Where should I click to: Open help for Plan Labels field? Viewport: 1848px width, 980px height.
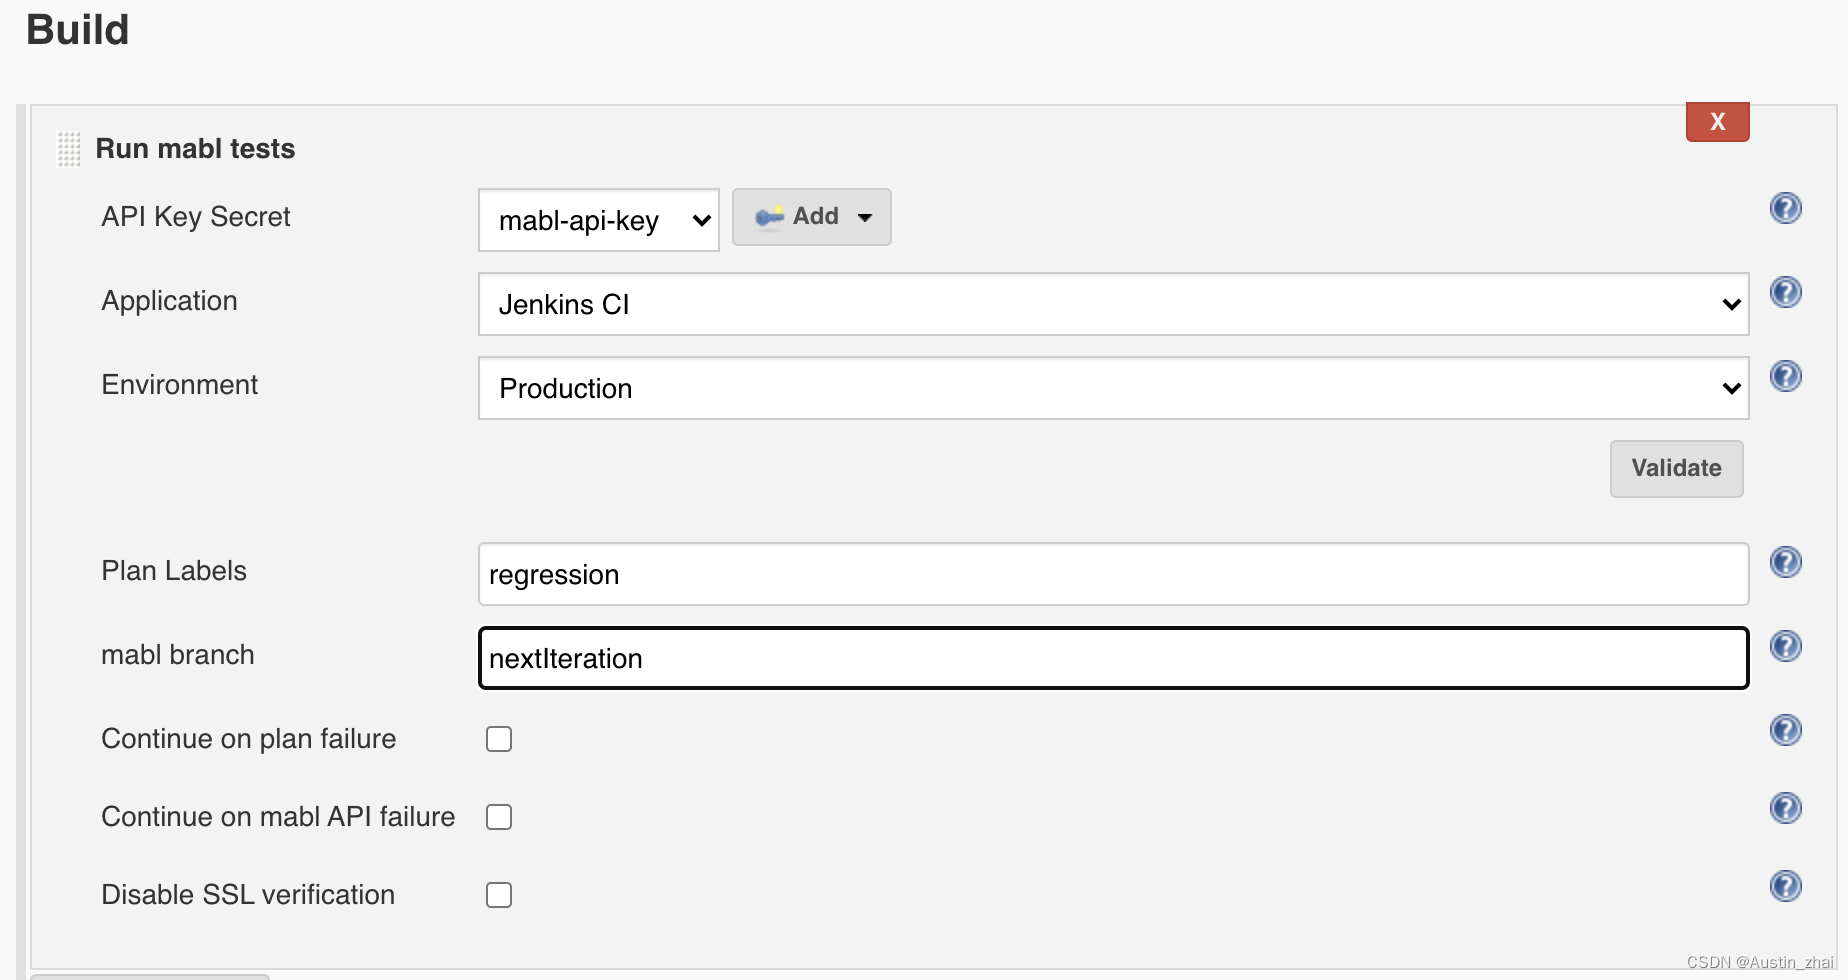[1785, 562]
